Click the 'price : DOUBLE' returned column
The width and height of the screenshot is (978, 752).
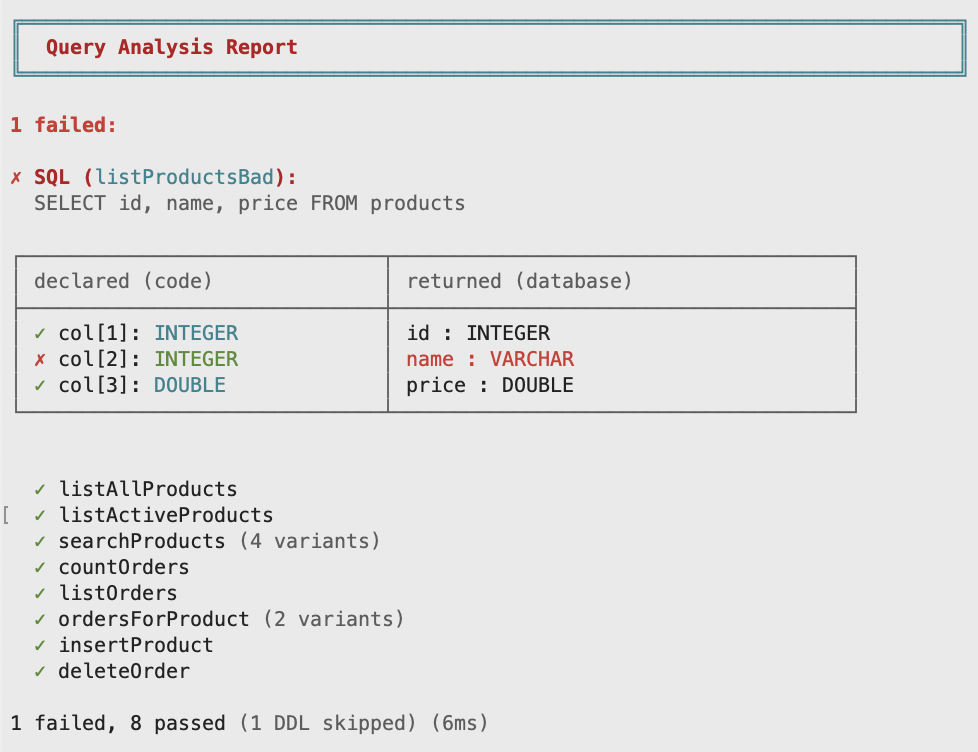490,385
